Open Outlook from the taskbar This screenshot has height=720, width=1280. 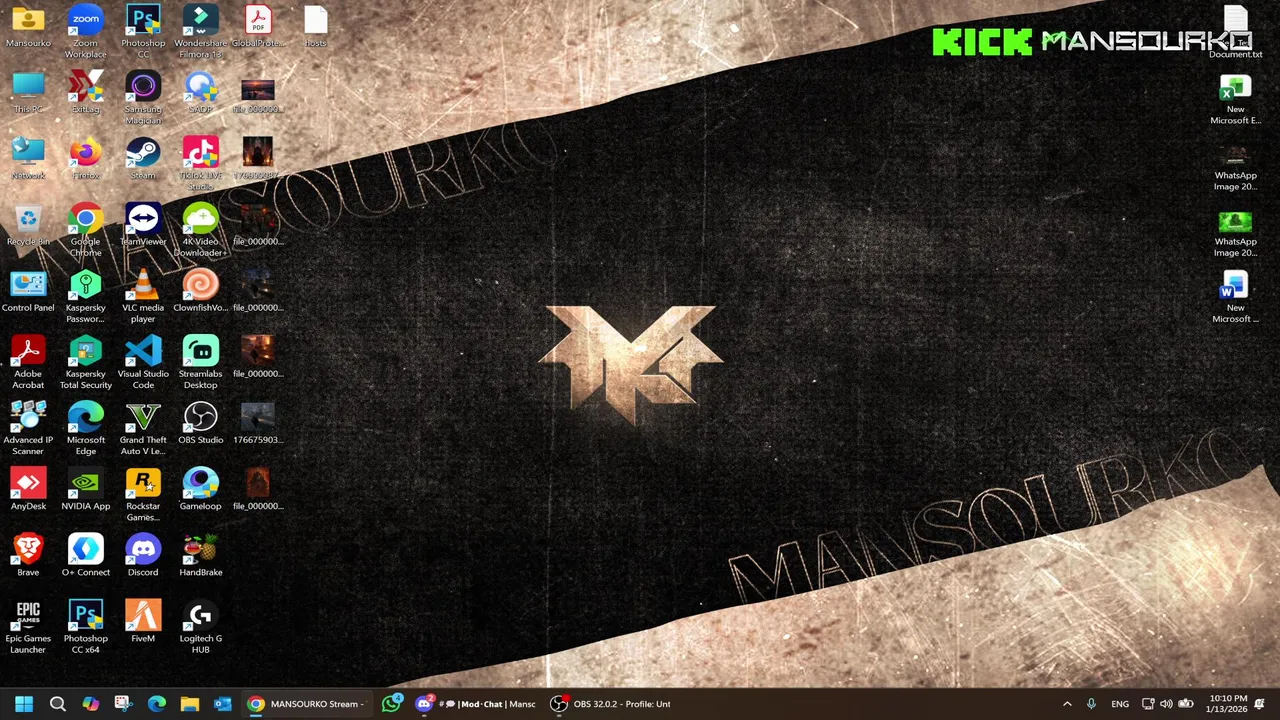[223, 704]
